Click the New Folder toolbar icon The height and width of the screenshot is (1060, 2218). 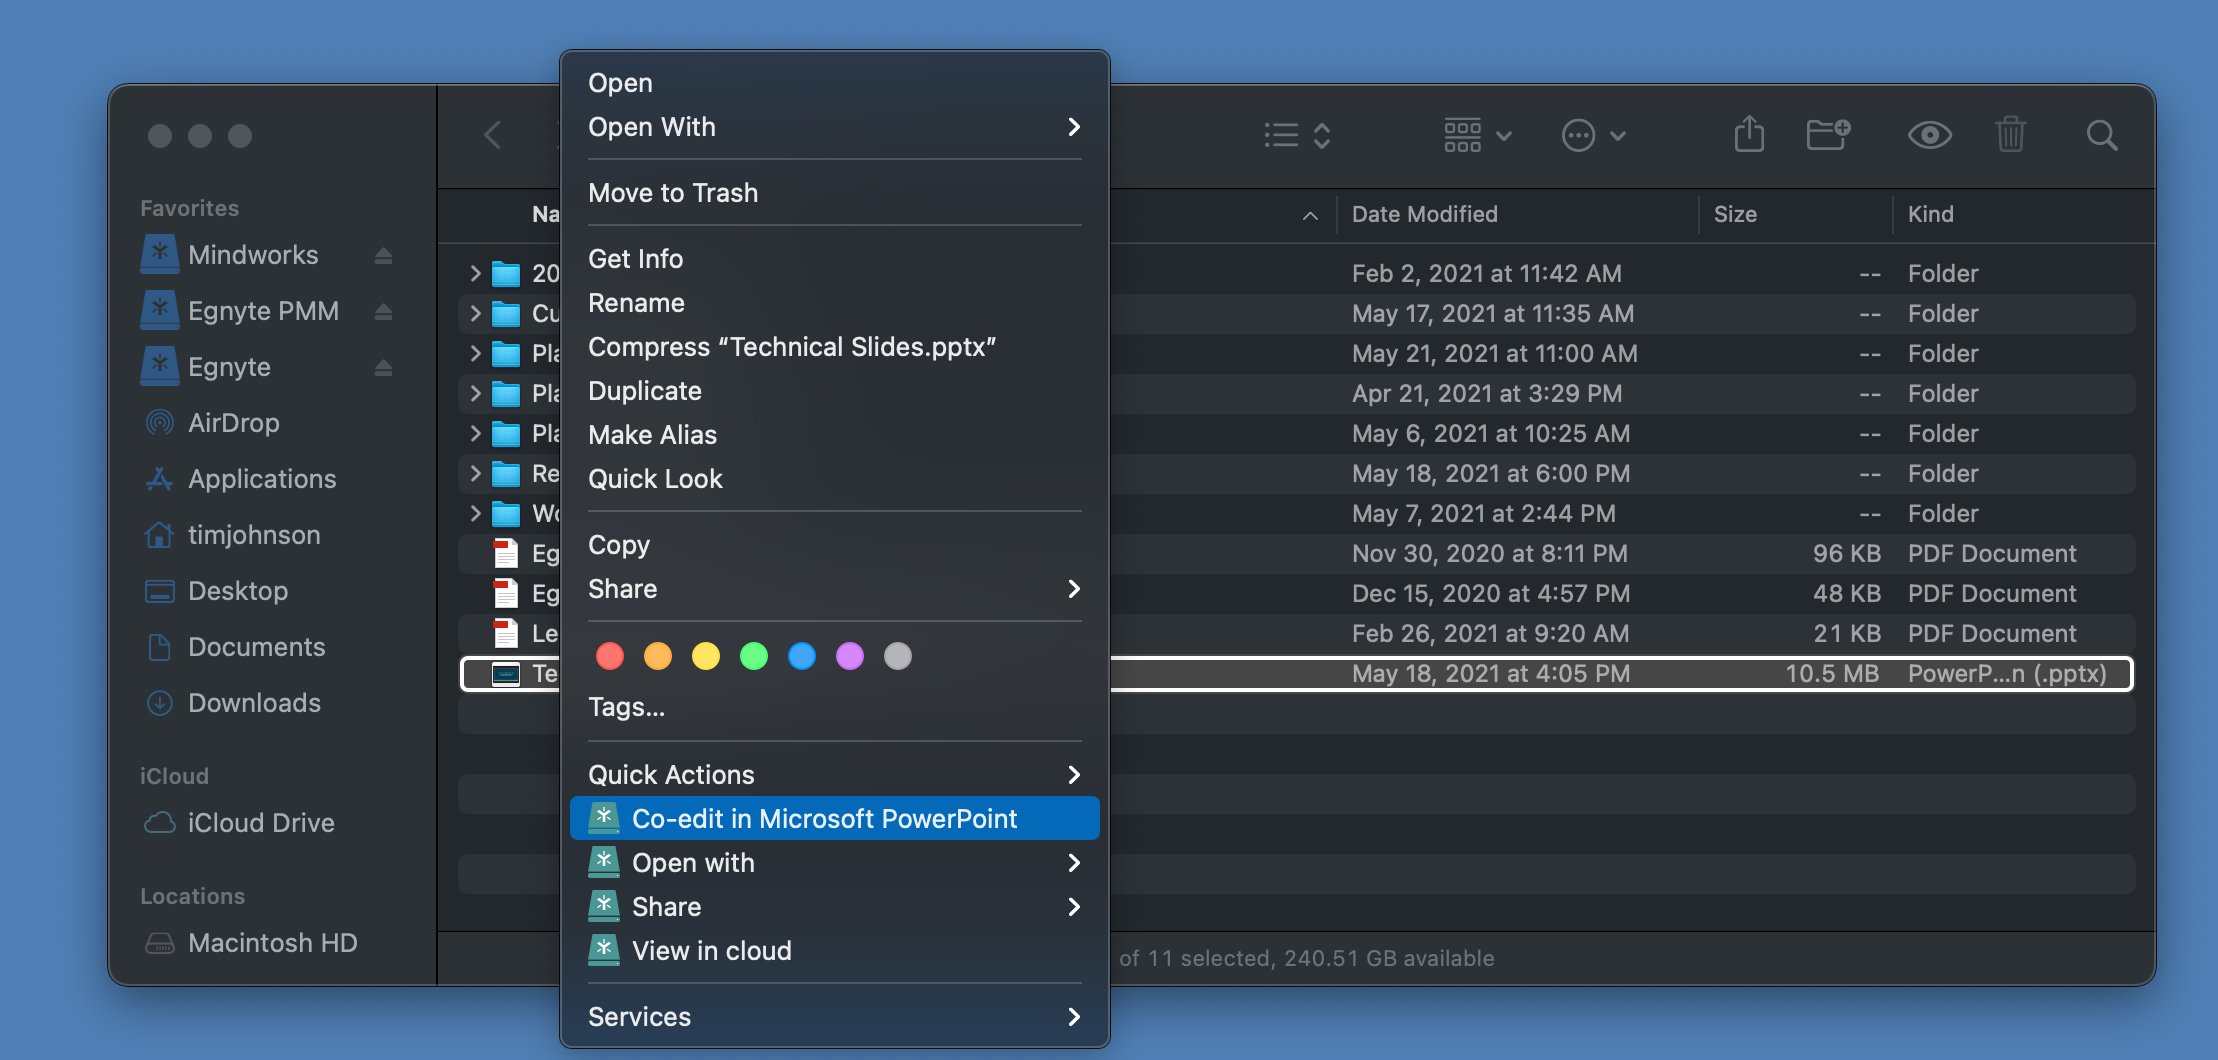point(1828,135)
